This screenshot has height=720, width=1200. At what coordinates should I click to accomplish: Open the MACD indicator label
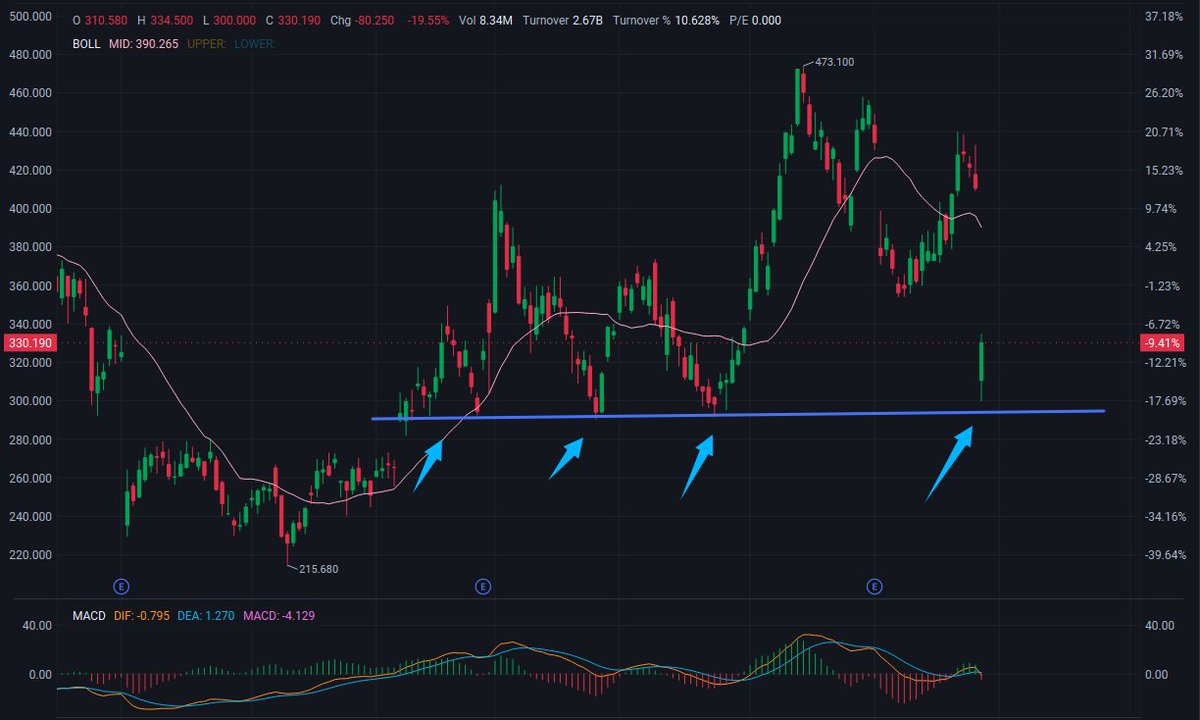pos(89,615)
